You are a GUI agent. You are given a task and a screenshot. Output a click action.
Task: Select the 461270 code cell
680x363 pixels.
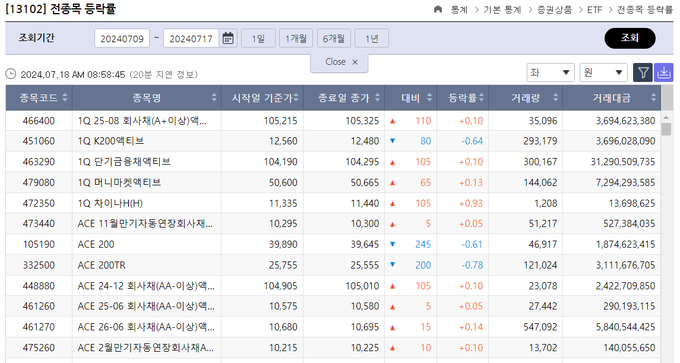pyautogui.click(x=39, y=327)
